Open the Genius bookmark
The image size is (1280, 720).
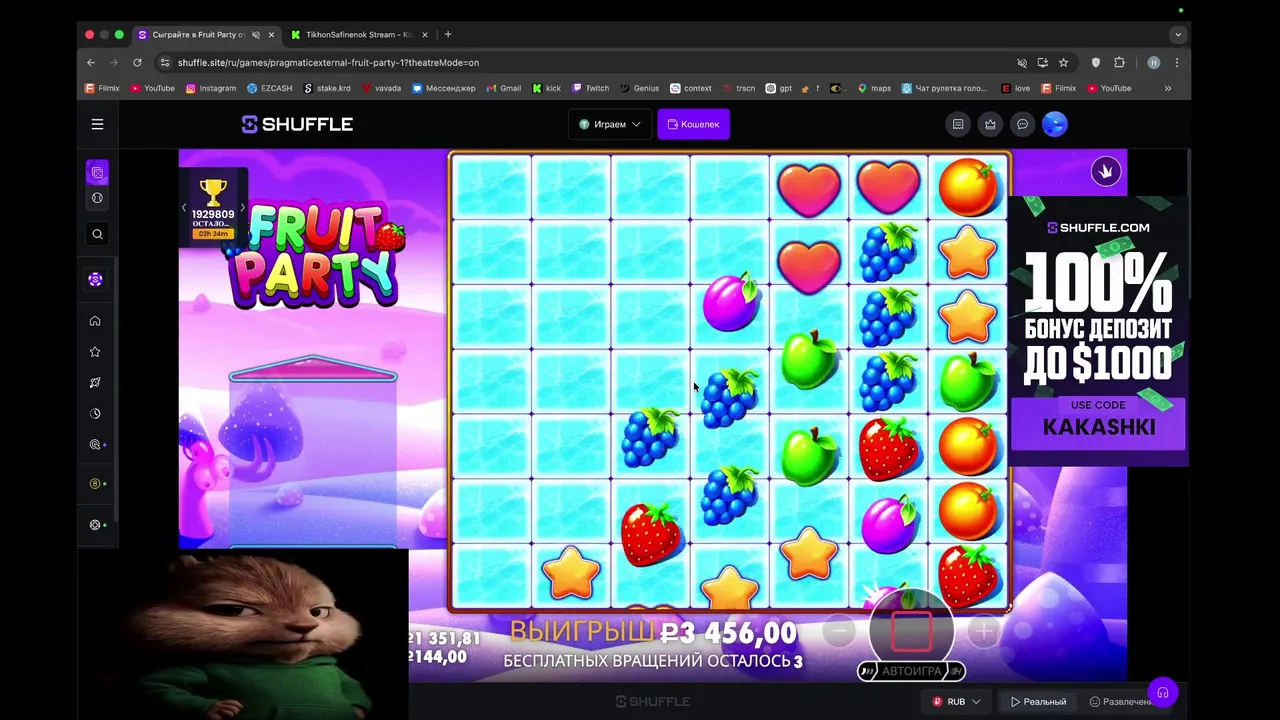tap(640, 88)
